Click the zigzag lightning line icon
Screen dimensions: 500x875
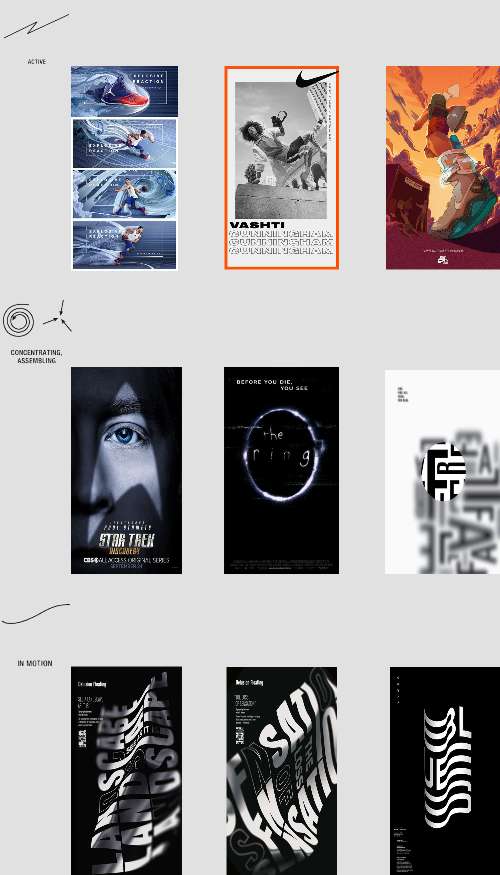tap(36, 26)
